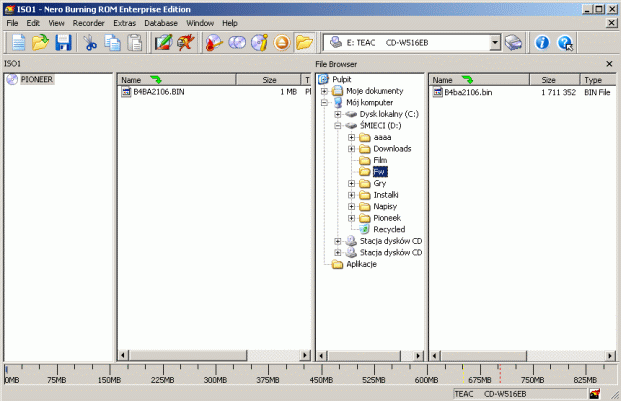Expand the Downloads folder node
This screenshot has height=401, width=621.
pos(351,149)
